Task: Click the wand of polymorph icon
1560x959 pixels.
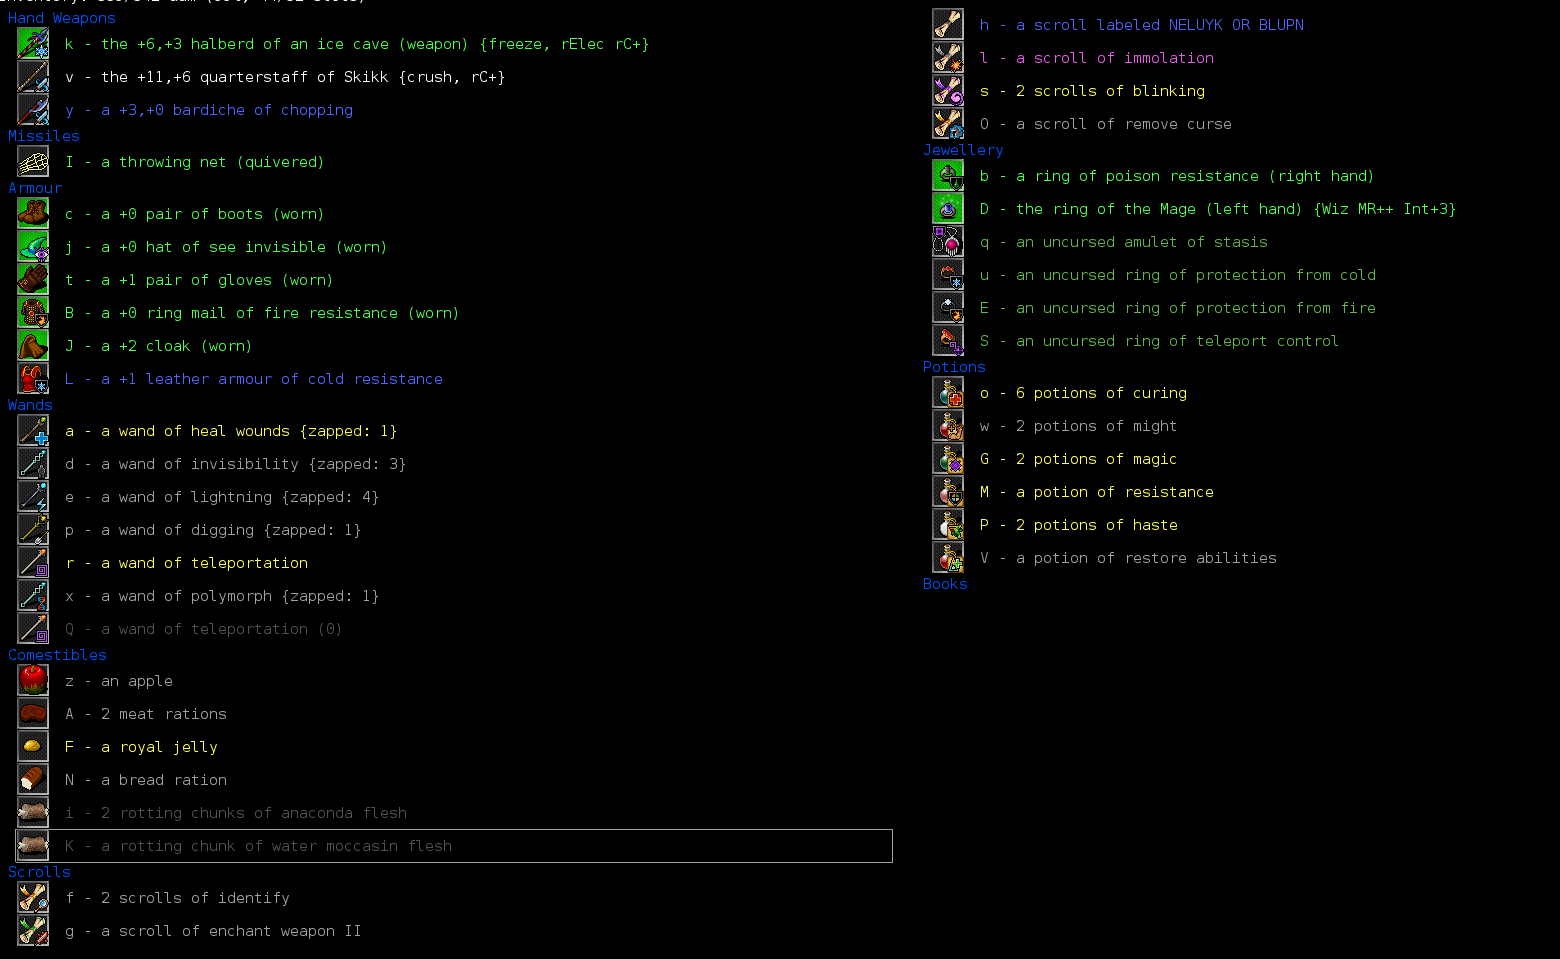Action: tap(33, 596)
